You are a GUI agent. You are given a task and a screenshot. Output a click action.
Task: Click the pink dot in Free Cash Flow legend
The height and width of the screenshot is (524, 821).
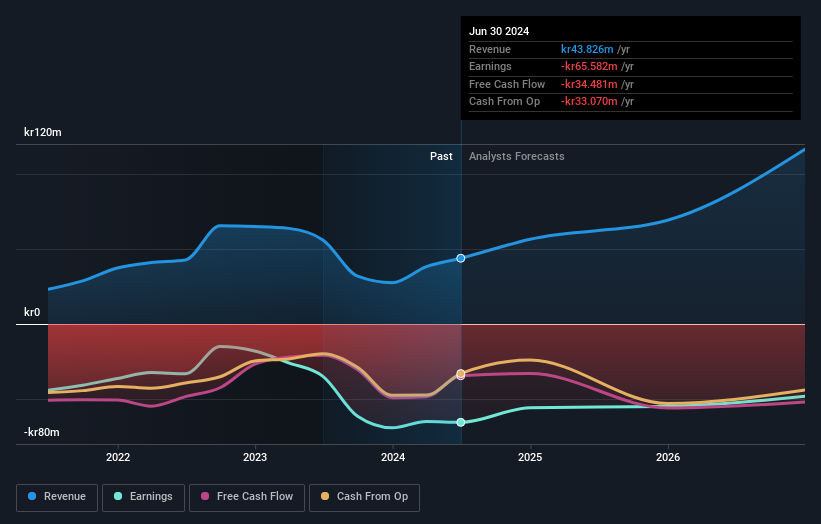point(205,496)
